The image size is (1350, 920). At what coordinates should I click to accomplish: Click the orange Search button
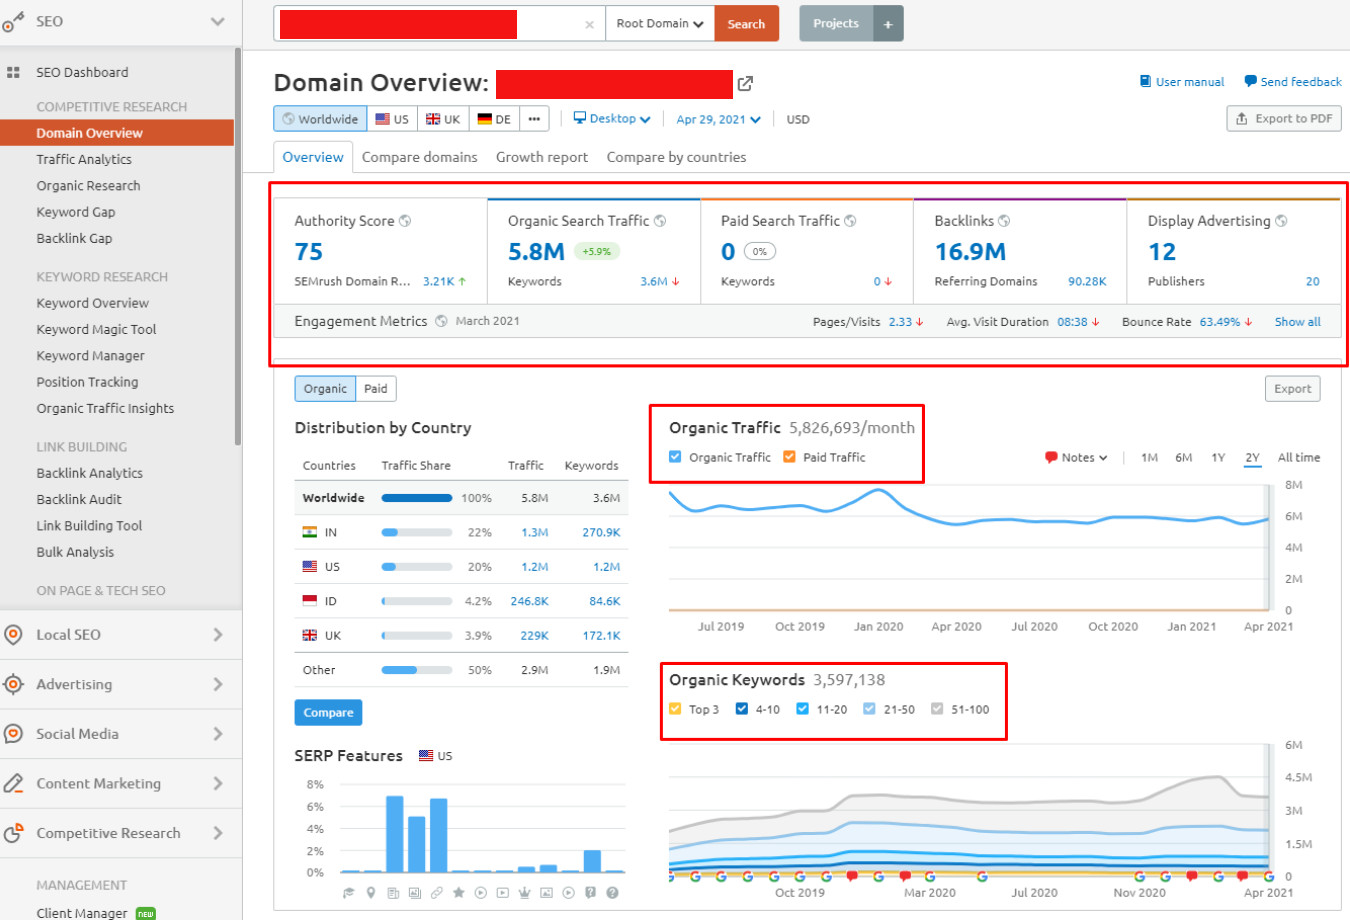[747, 24]
